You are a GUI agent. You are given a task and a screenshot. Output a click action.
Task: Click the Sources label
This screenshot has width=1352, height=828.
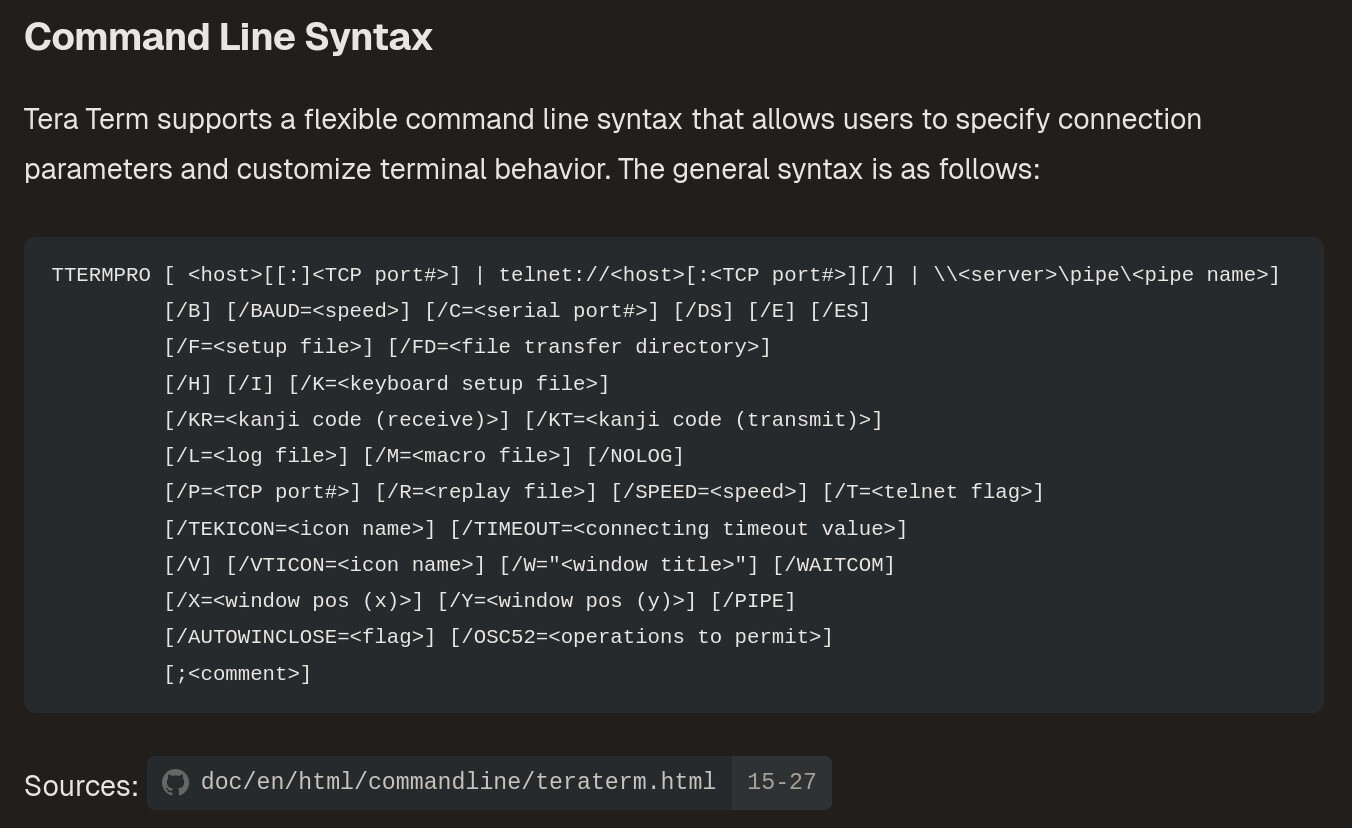point(81,786)
